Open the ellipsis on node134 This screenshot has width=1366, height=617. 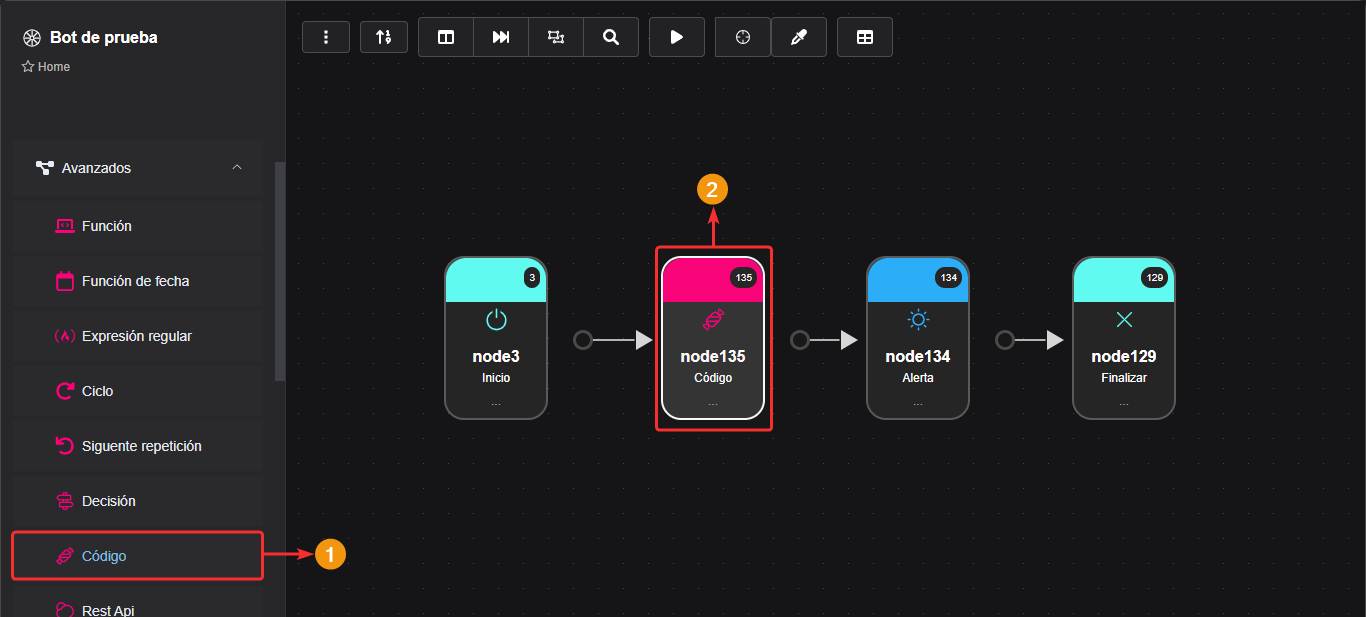918,403
